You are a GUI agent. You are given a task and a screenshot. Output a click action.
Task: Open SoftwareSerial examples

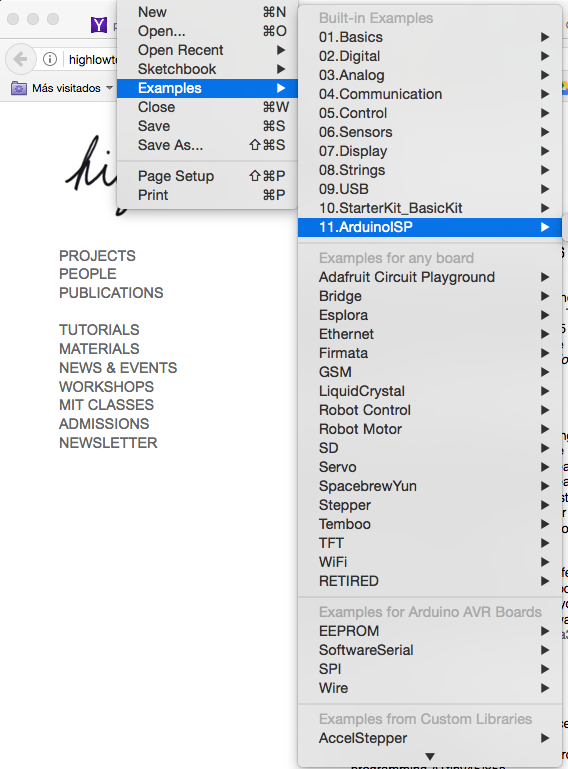(430, 650)
